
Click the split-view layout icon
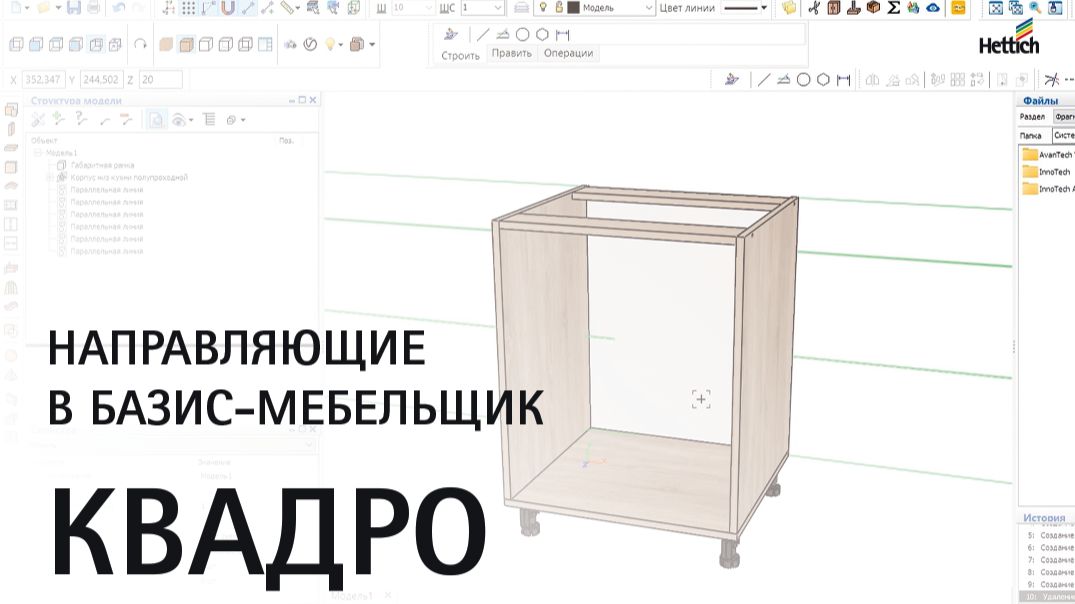coord(265,45)
